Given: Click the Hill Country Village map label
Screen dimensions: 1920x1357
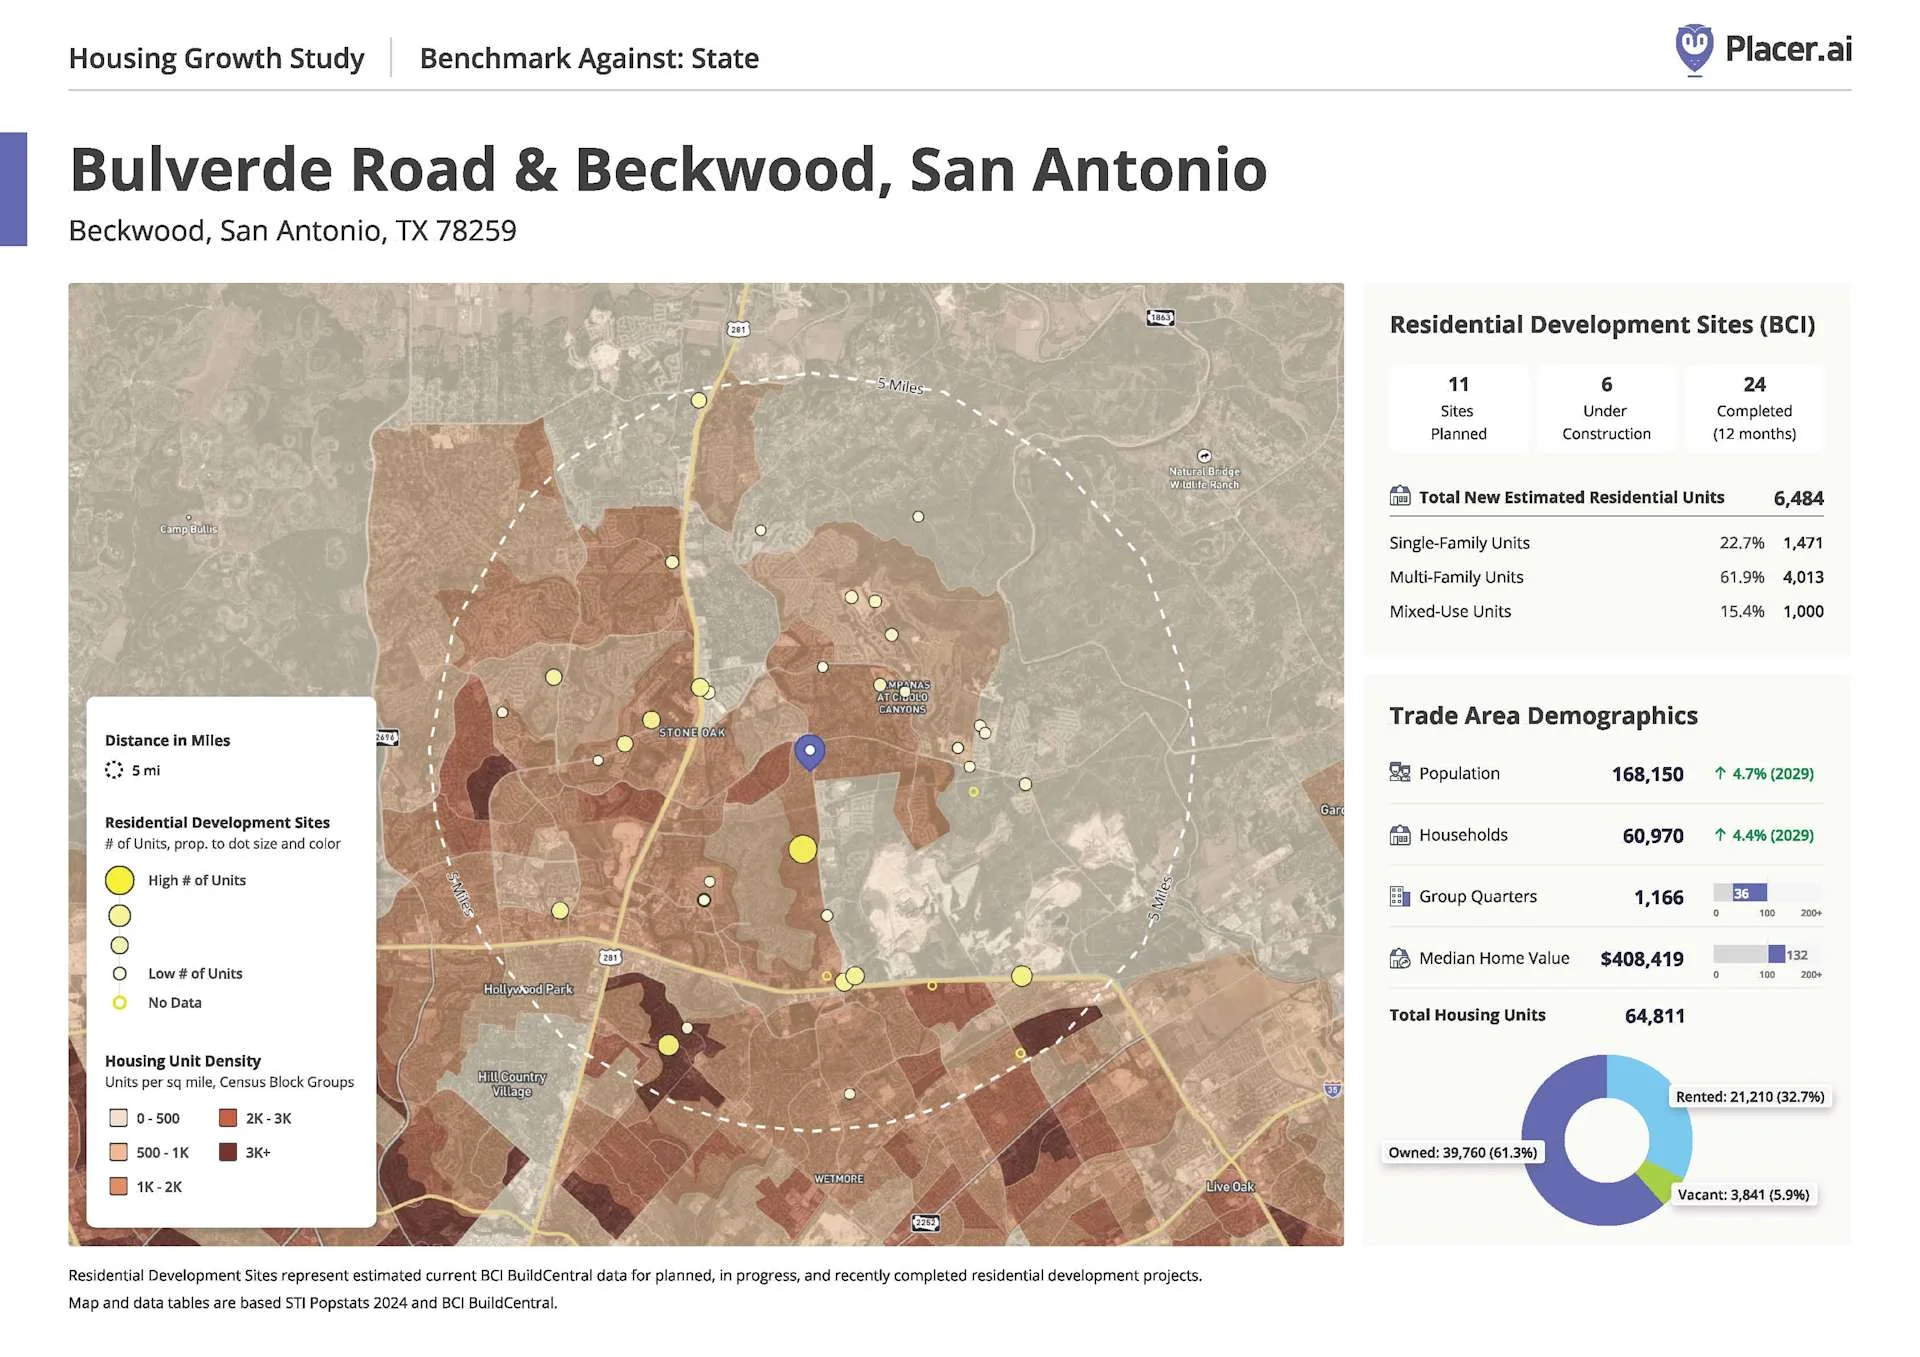Looking at the screenshot, I should point(512,1084).
